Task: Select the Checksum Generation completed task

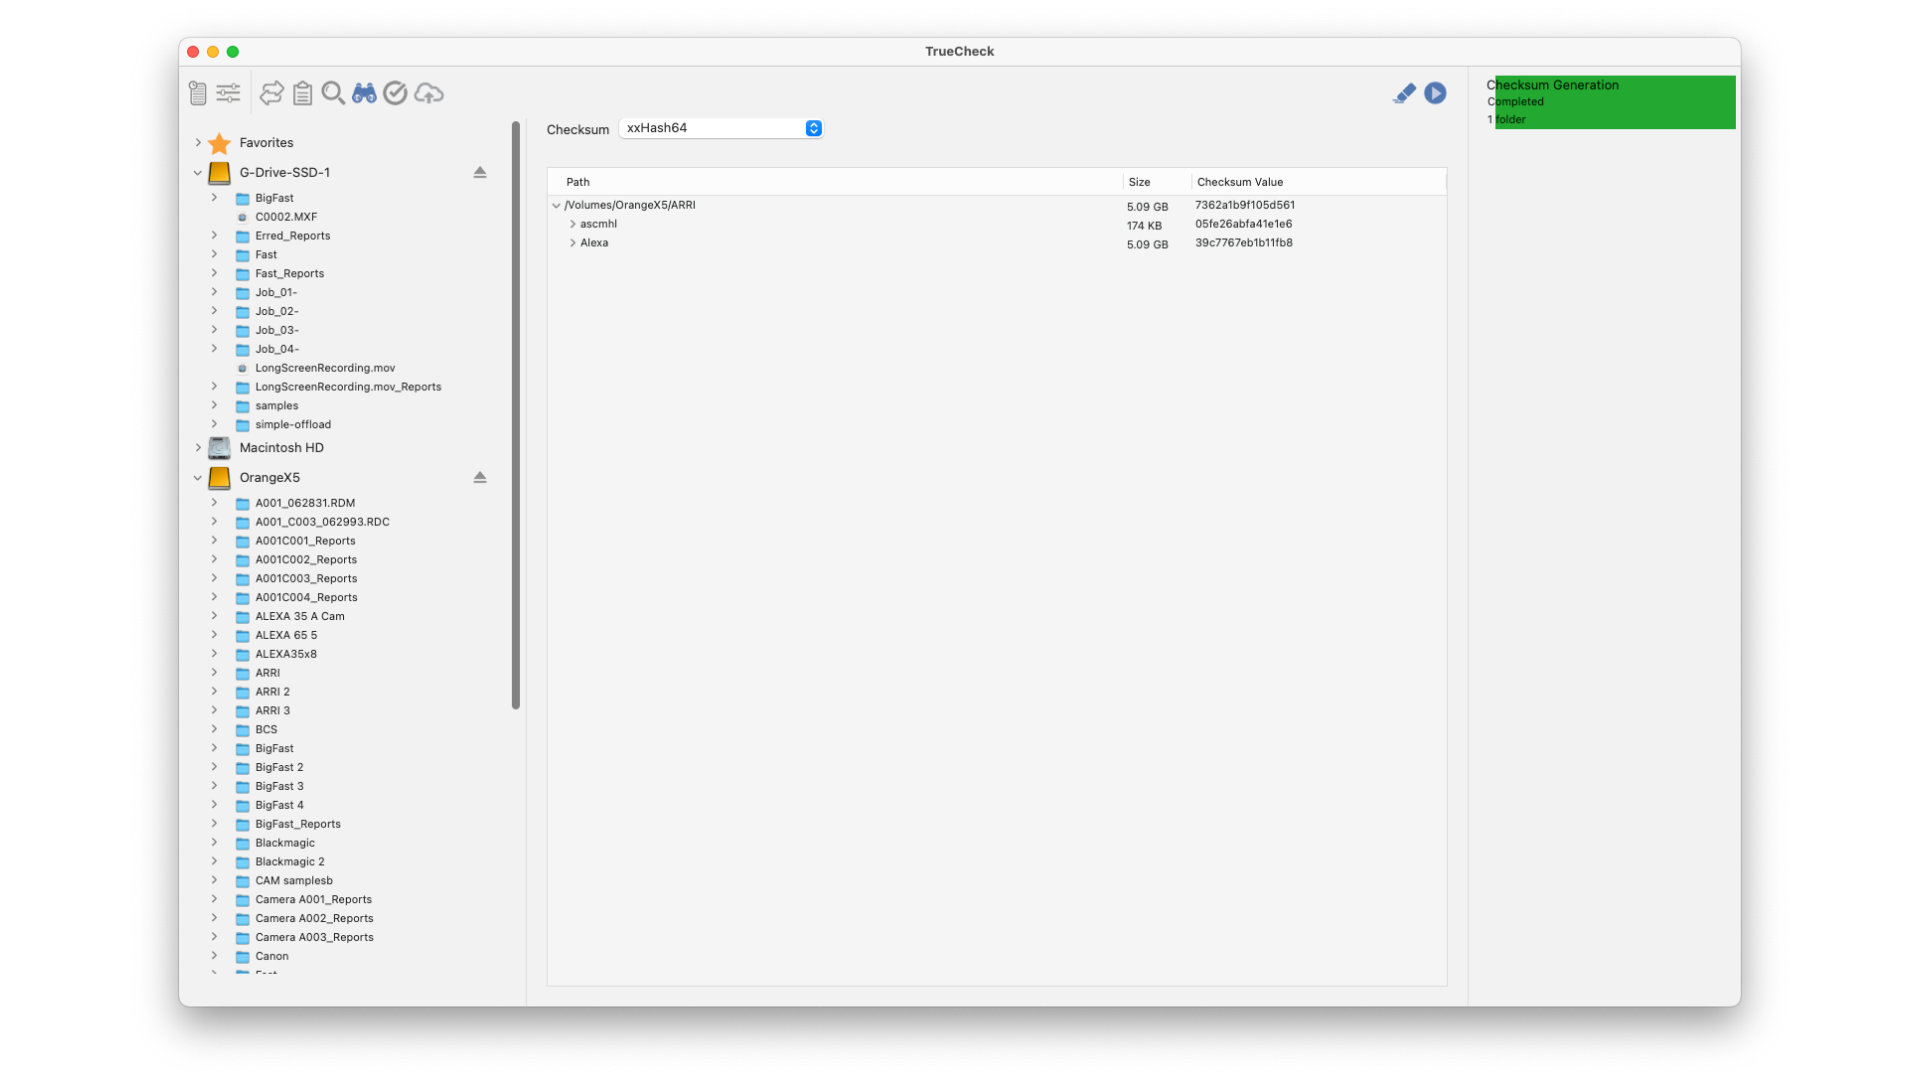Action: pos(1610,102)
